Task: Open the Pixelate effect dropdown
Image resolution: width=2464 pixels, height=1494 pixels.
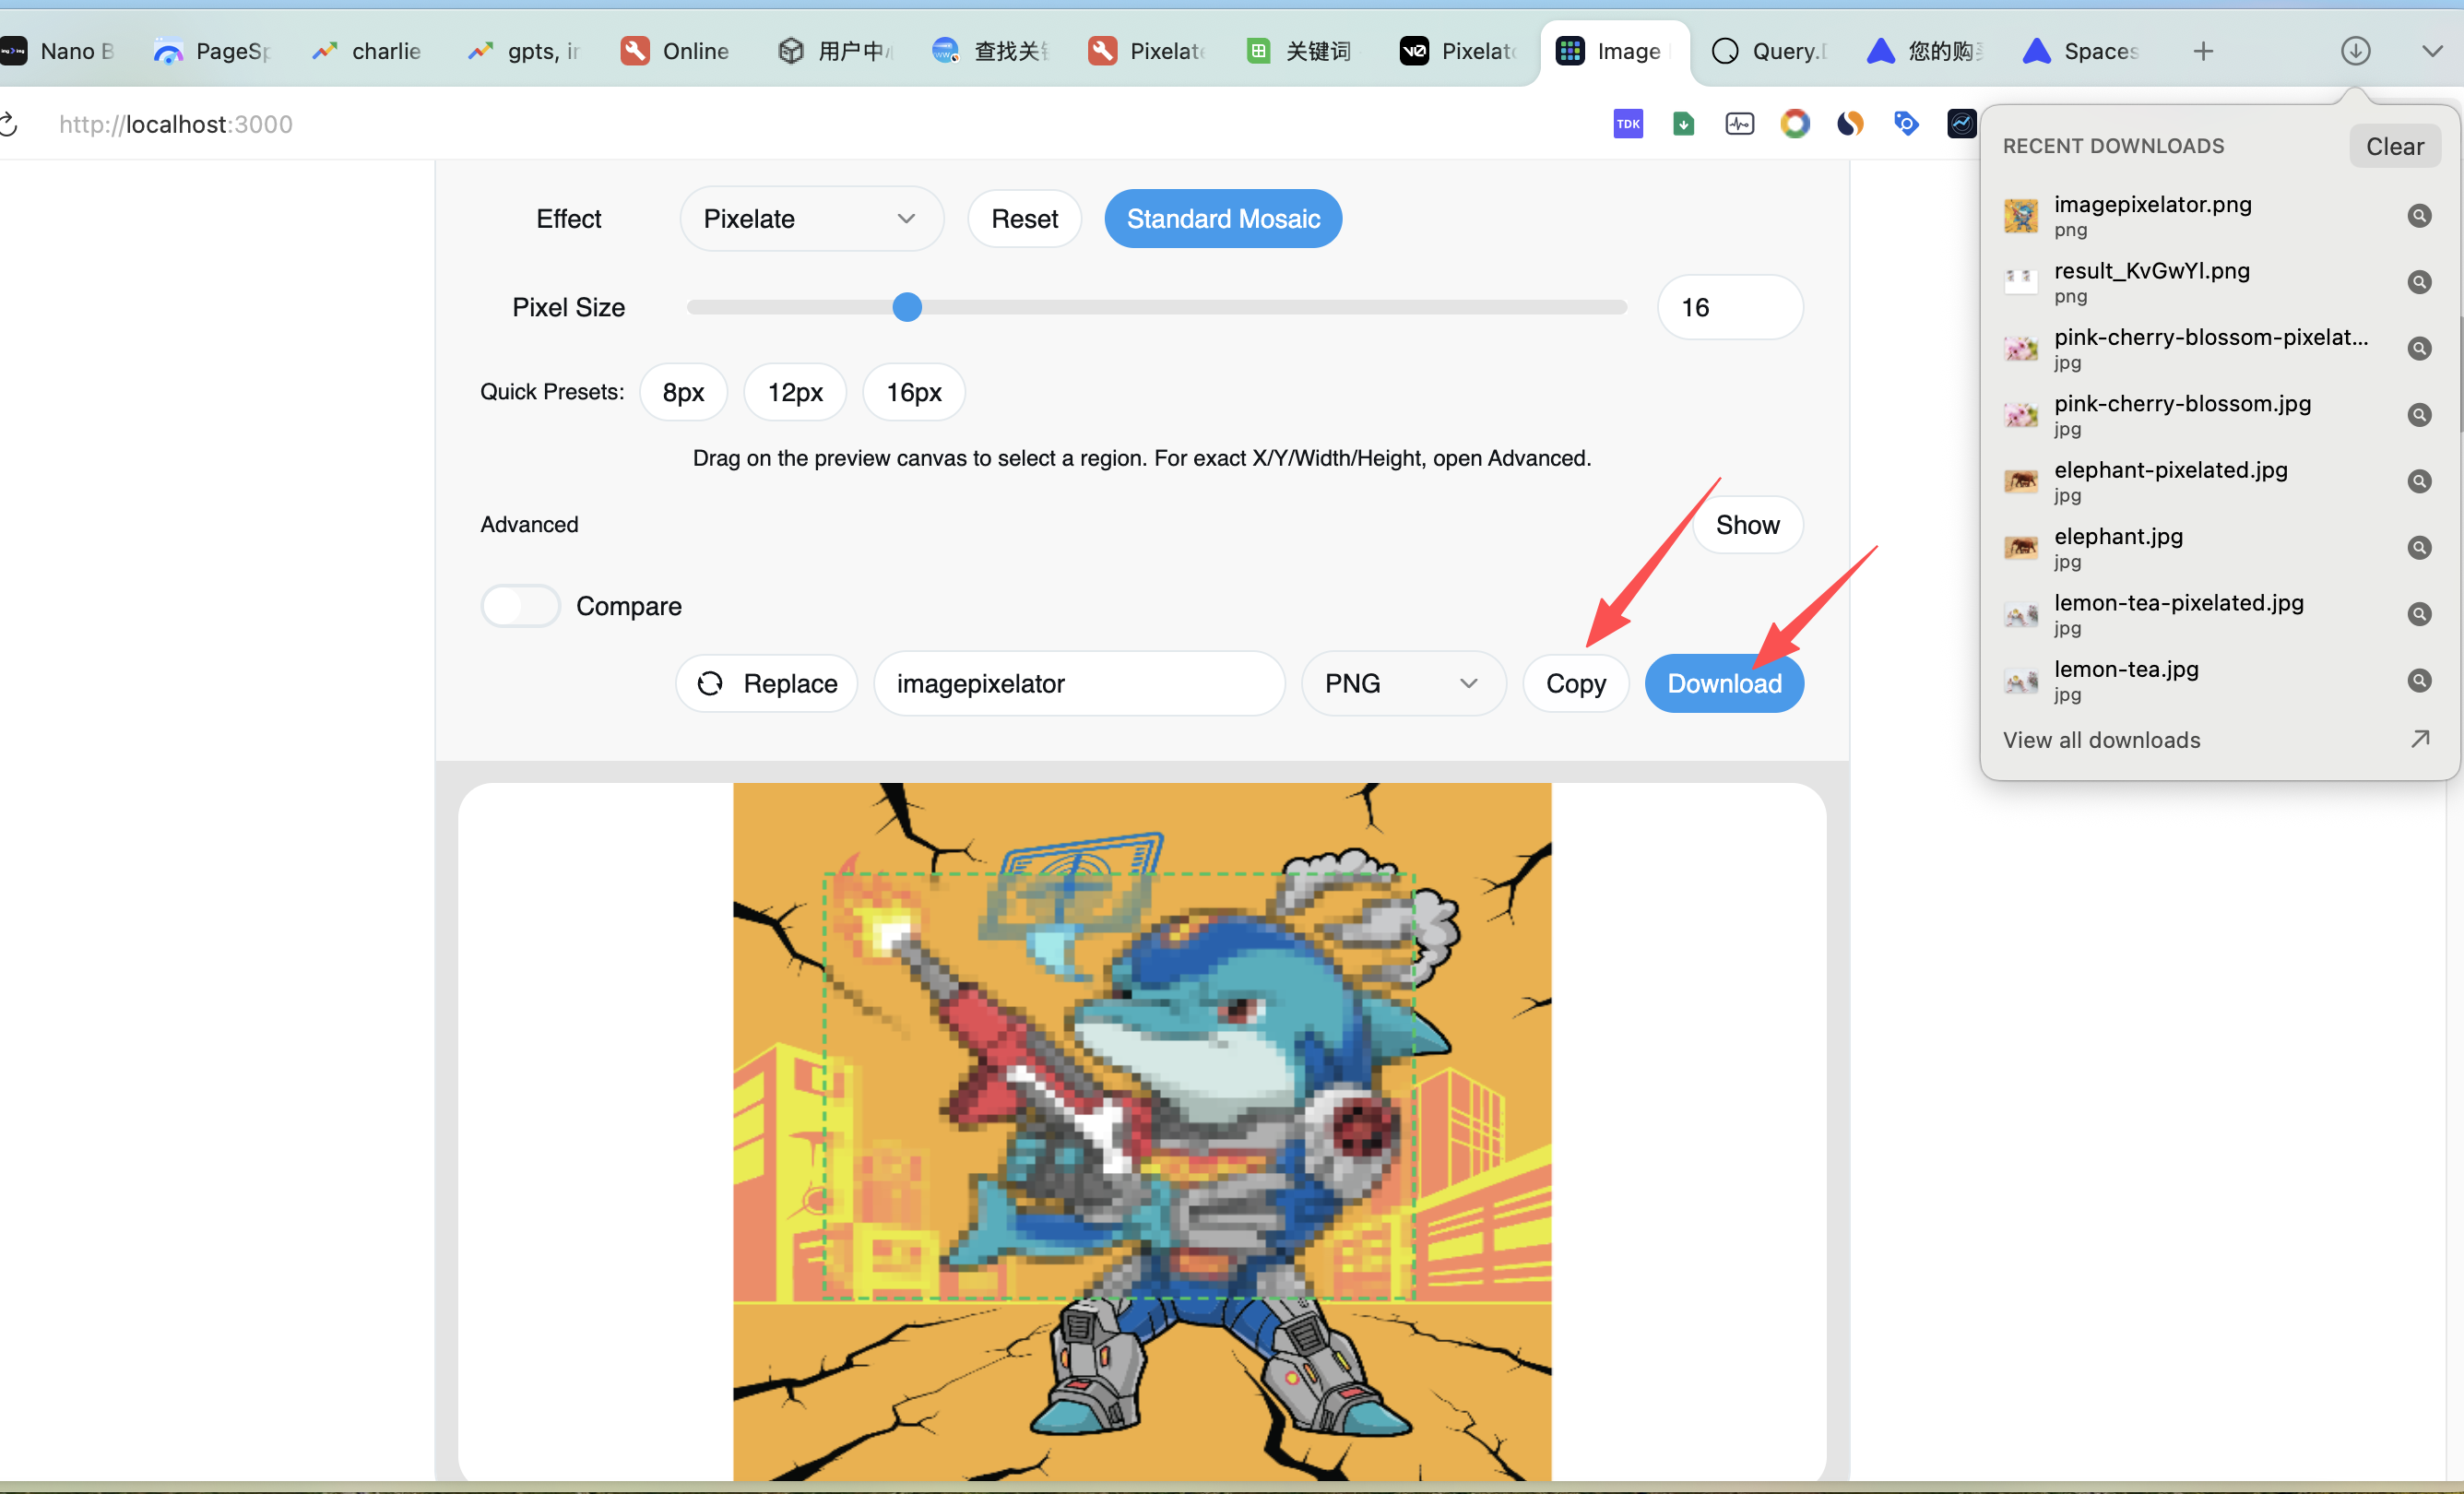Action: (x=810, y=219)
